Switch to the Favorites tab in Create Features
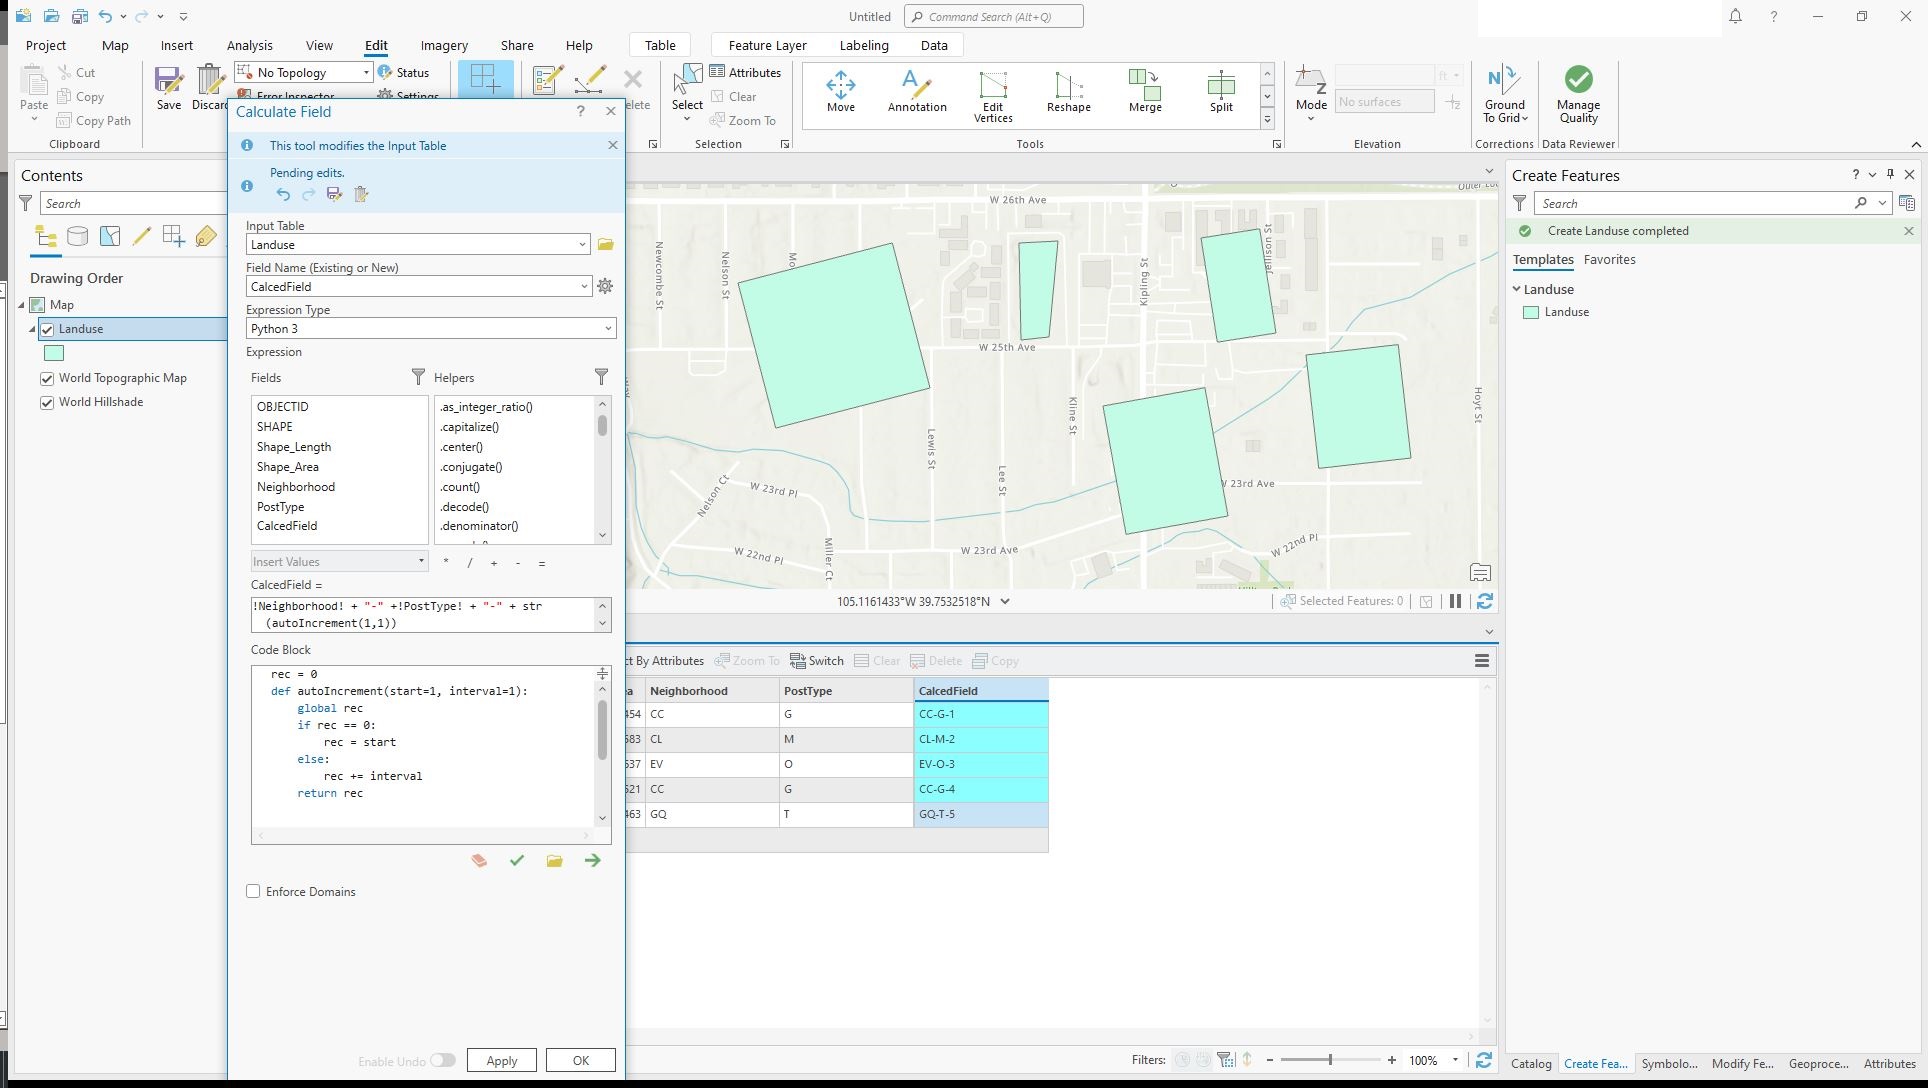Screen dimensions: 1928x1088 click(x=1610, y=259)
